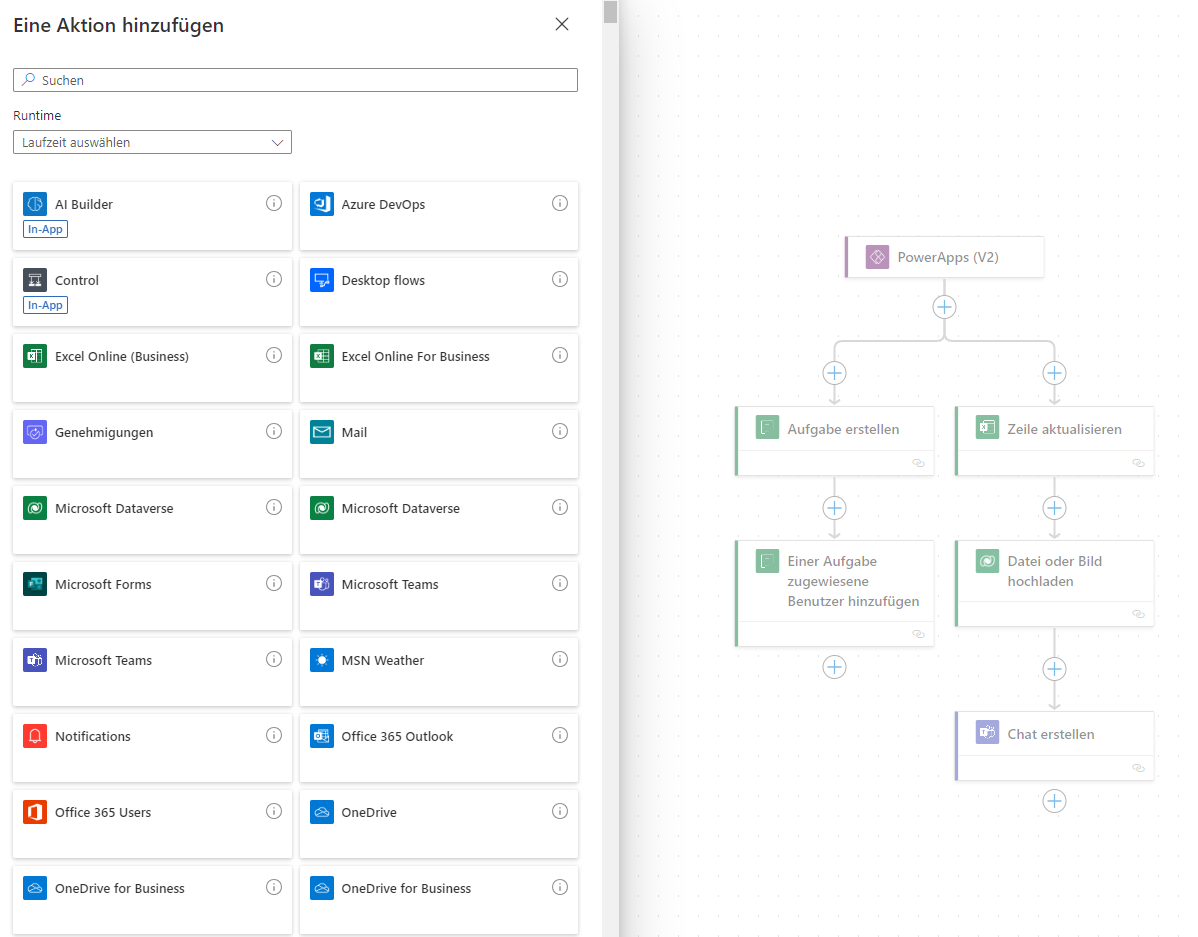Screen dimensions: 1198x937
Task: Show info for Office 365 Users
Action: click(274, 811)
